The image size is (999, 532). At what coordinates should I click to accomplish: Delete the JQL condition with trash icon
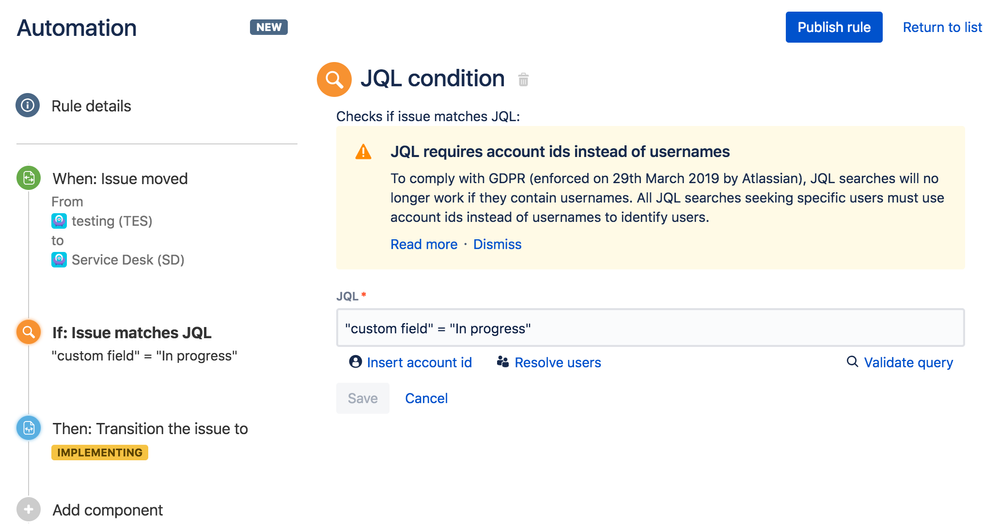(523, 80)
